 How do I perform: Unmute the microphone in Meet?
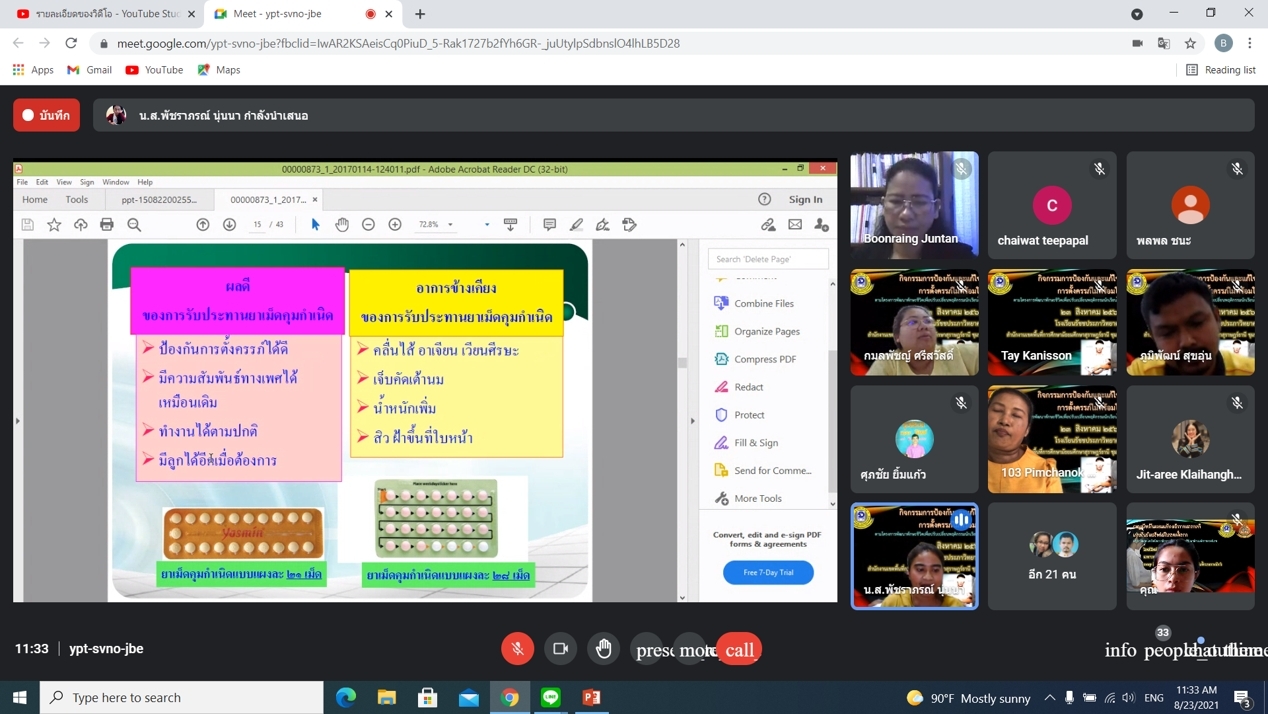click(517, 649)
